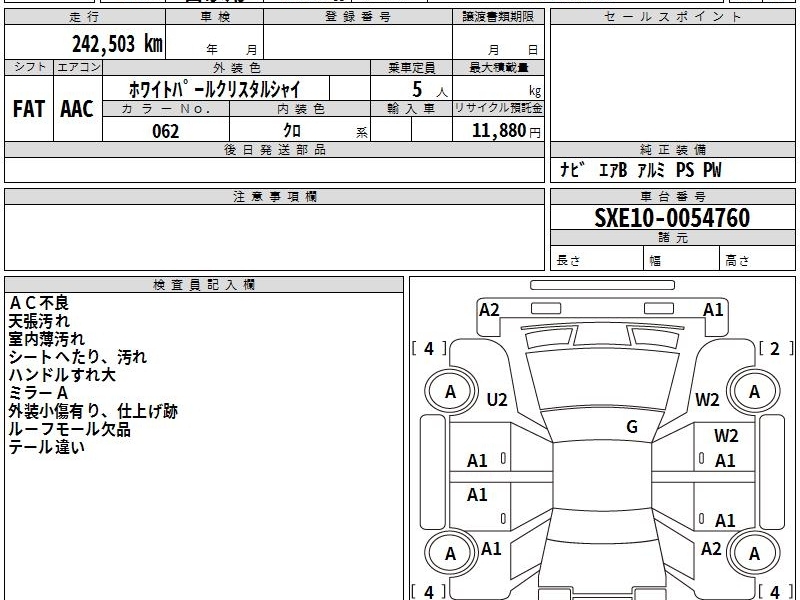Click the empty セールスポイント field
This screenshot has height=600, width=800.
672,83
